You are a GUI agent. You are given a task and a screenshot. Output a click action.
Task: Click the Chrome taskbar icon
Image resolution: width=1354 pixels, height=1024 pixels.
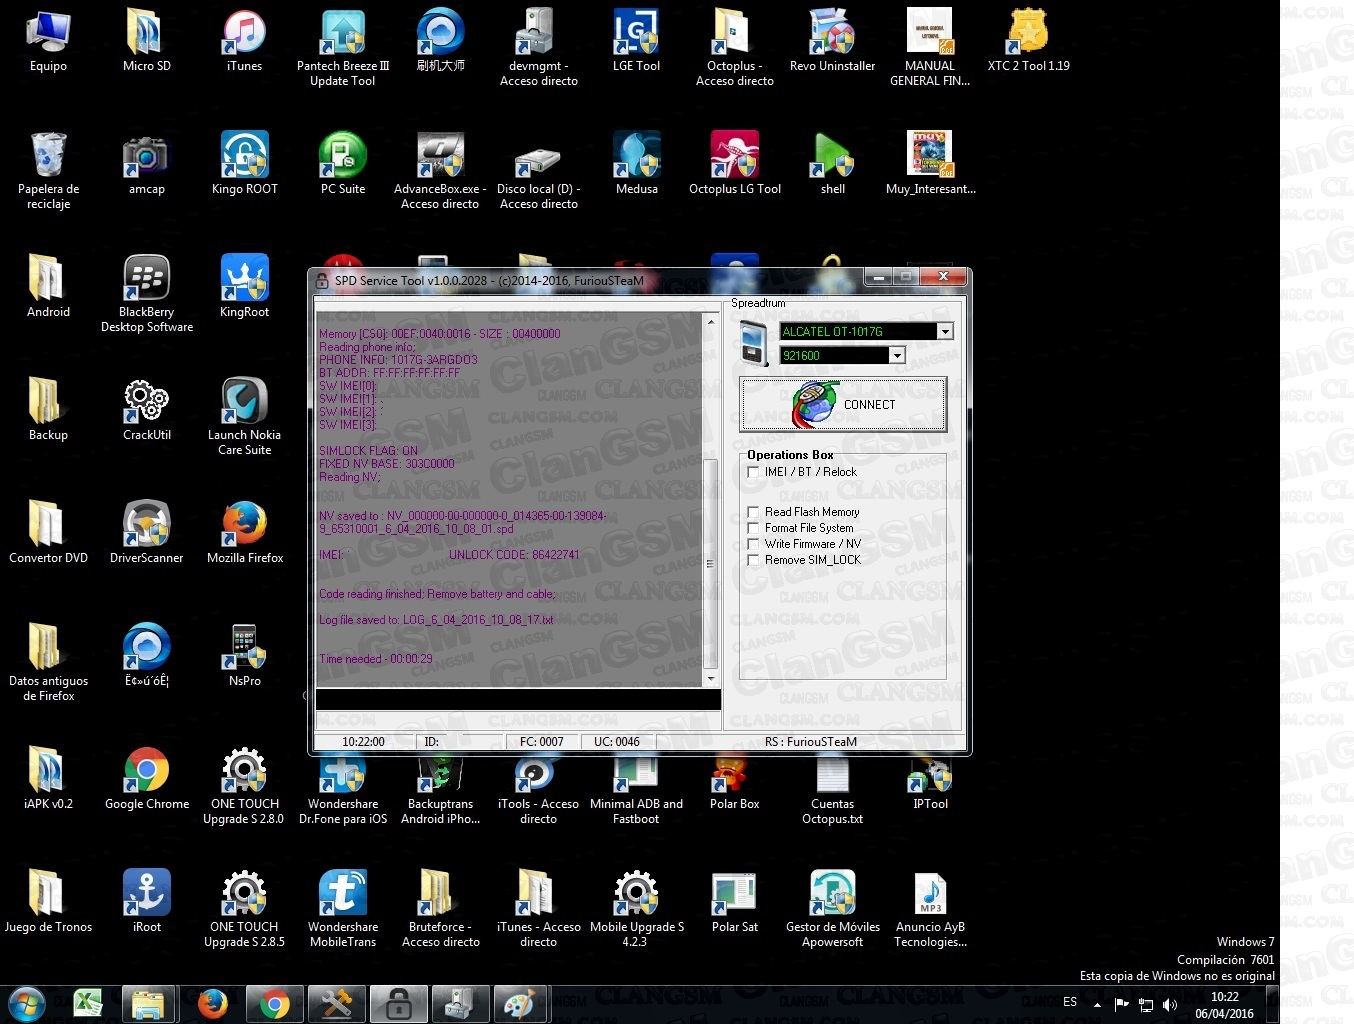pyautogui.click(x=274, y=1004)
